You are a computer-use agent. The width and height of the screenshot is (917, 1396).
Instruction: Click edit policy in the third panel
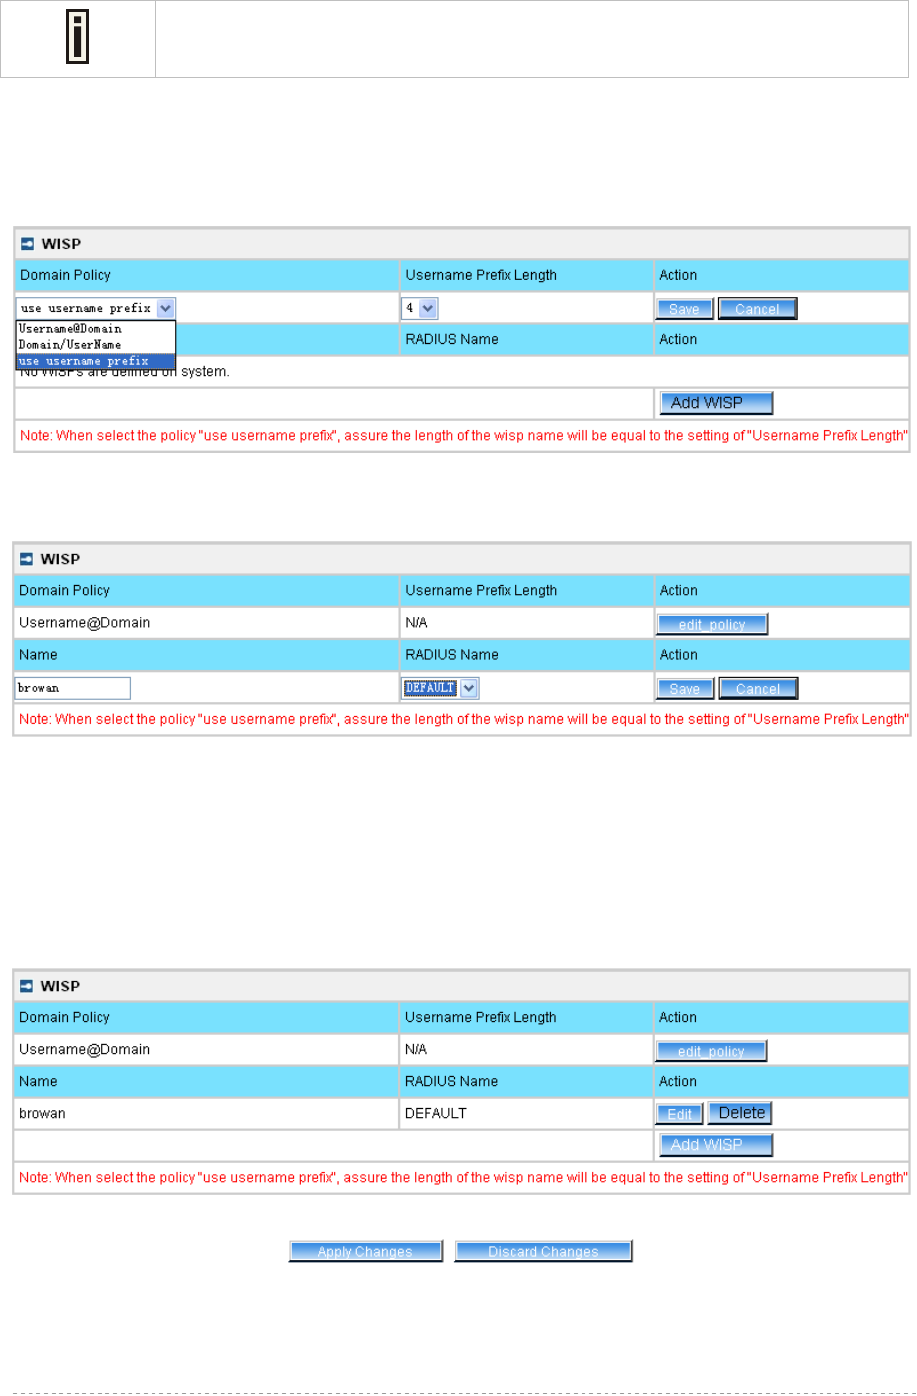click(x=712, y=1051)
